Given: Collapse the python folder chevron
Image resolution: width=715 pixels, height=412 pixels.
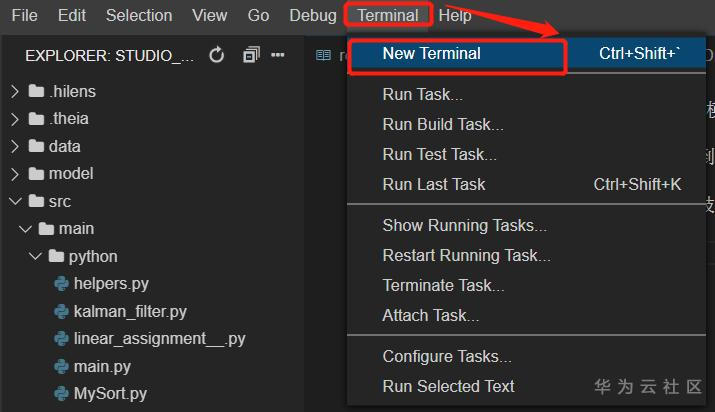Looking at the screenshot, I should tap(35, 256).
